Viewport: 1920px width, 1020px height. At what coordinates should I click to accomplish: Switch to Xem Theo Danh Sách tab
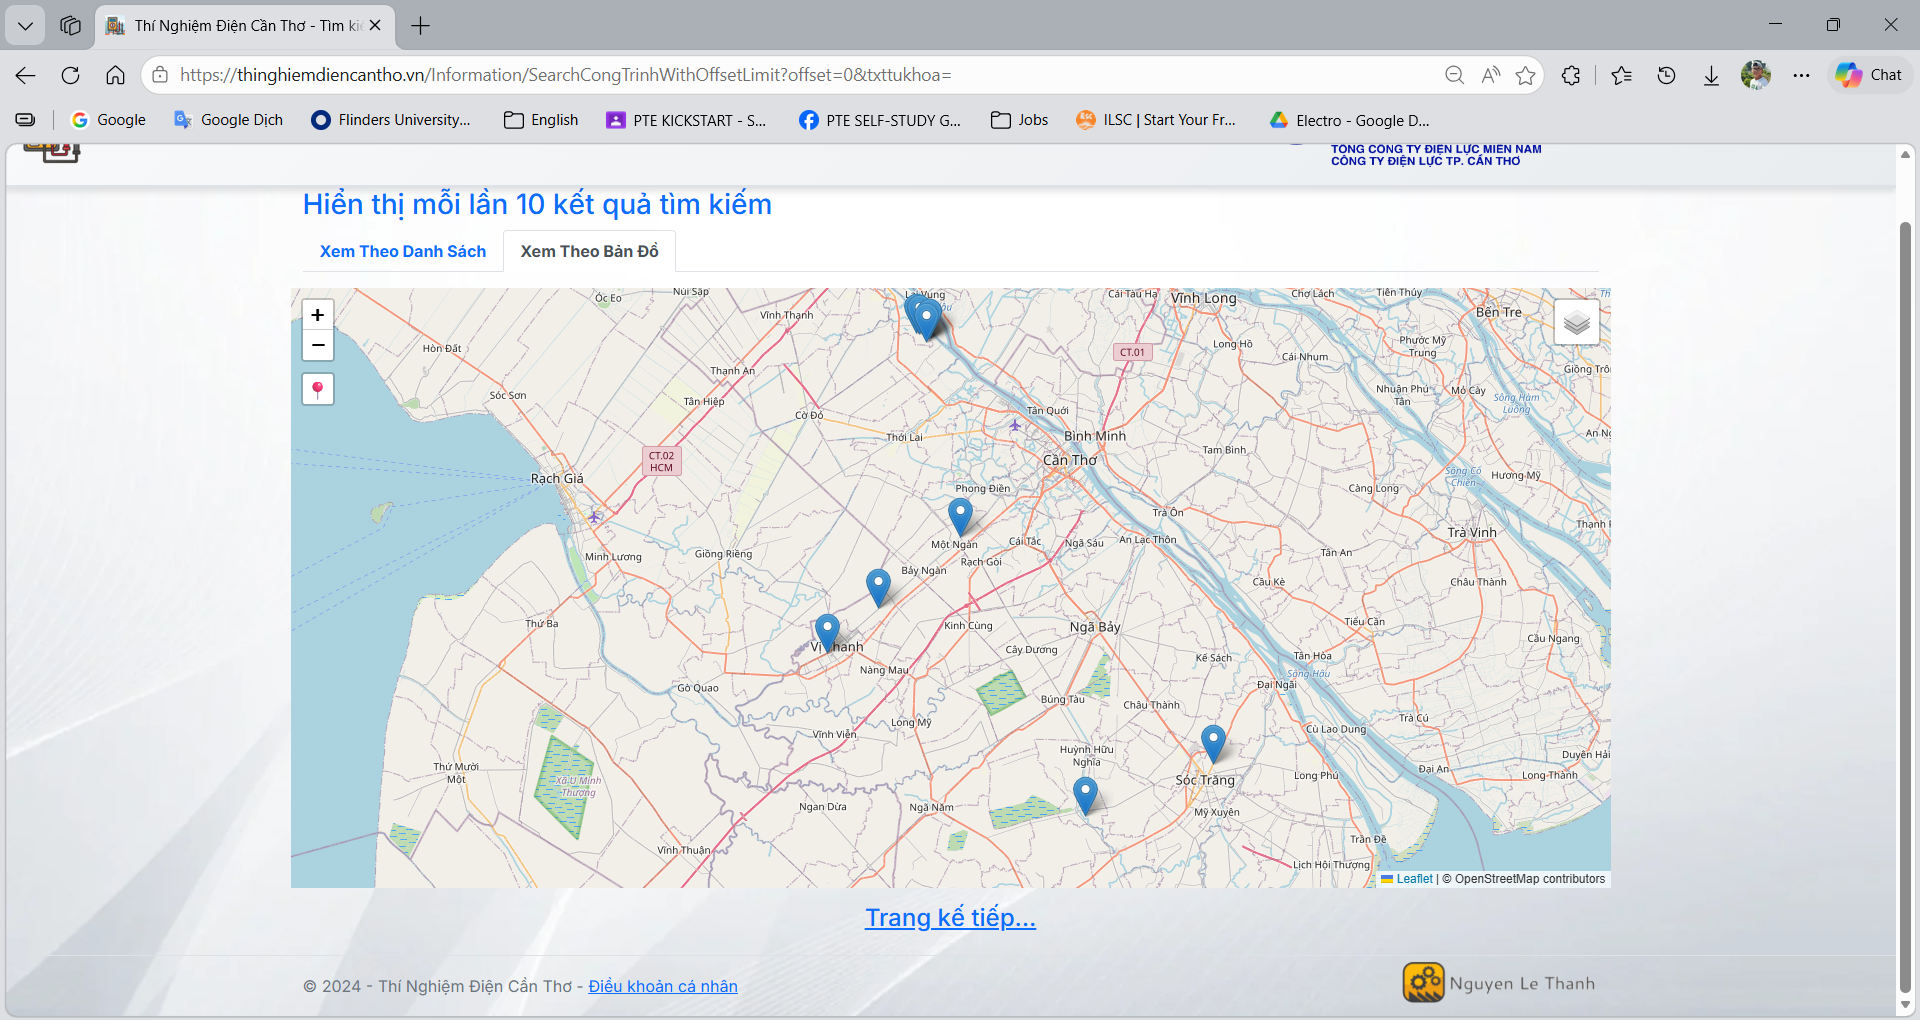pos(403,251)
